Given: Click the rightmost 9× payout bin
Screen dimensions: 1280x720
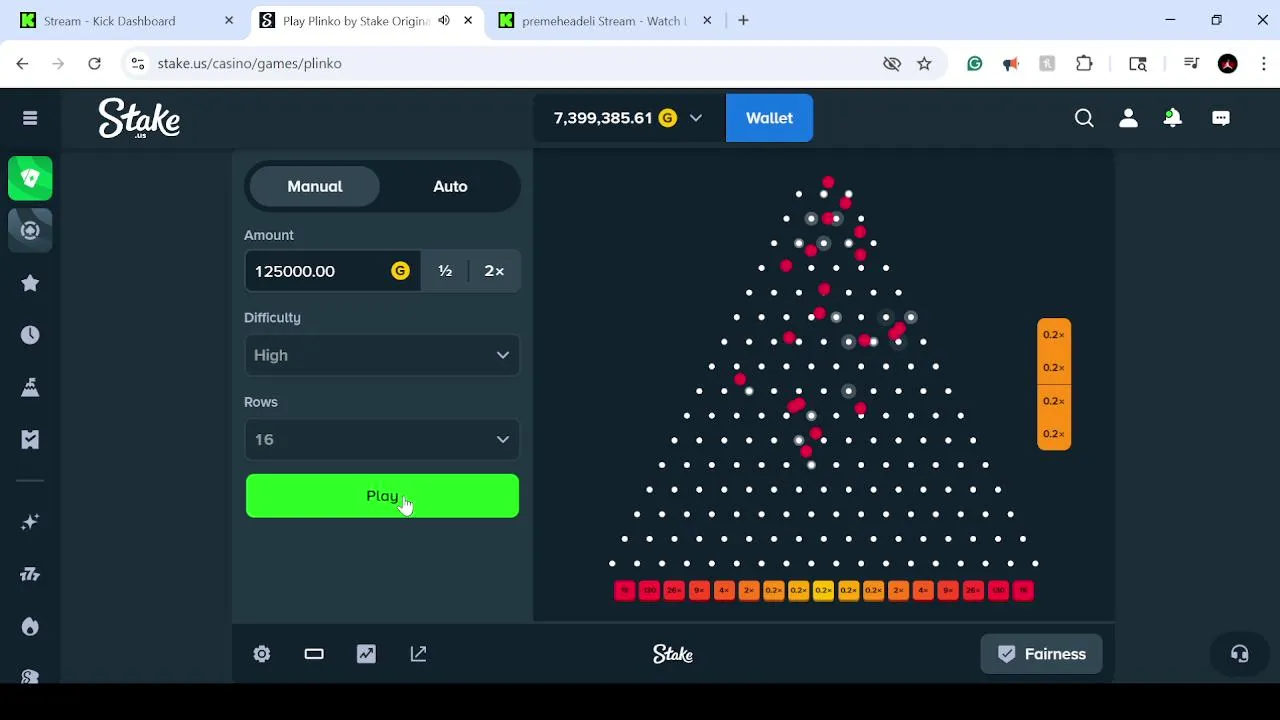Looking at the screenshot, I should [x=948, y=591].
